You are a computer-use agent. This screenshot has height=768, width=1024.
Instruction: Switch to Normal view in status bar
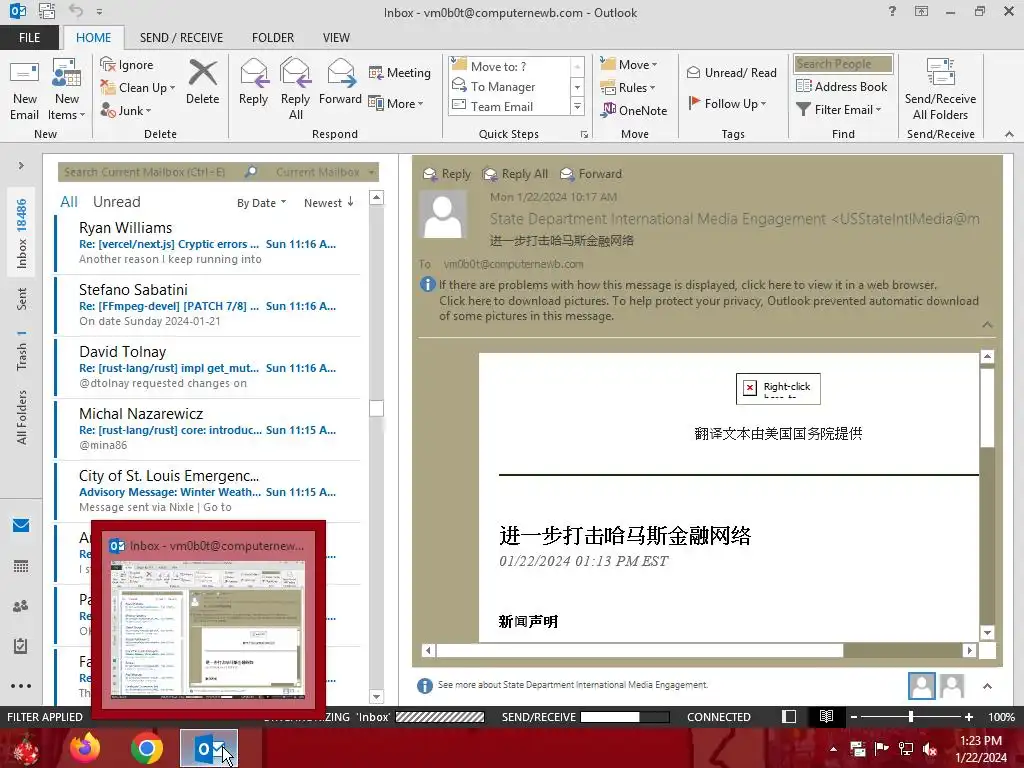coord(789,716)
